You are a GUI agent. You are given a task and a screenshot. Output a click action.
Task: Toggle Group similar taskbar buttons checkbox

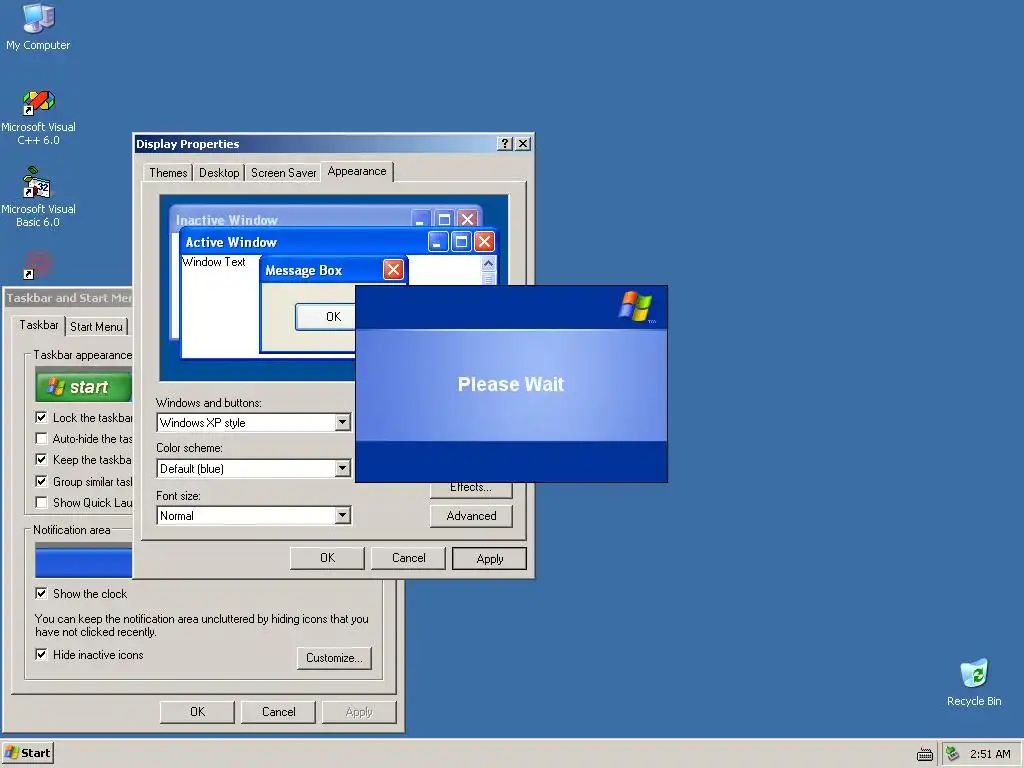41,481
